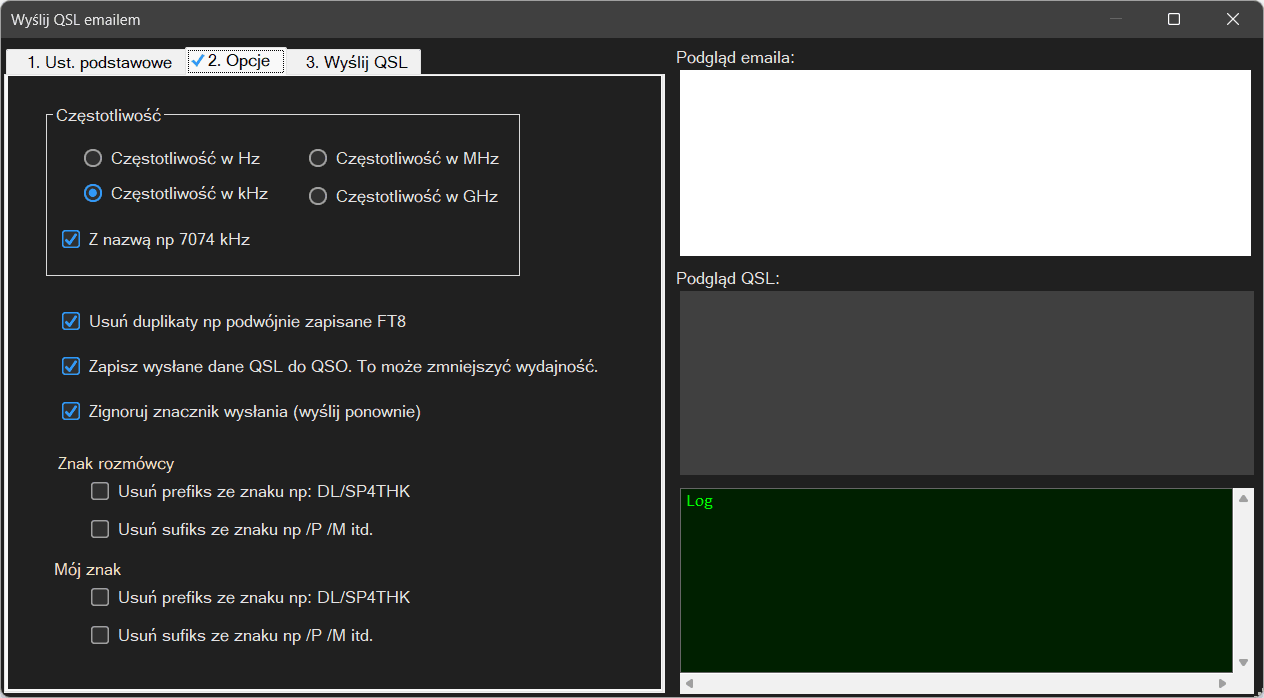
Task: Uncheck "Zignoruj znacznik wysłania" checkbox
Action: 71,411
